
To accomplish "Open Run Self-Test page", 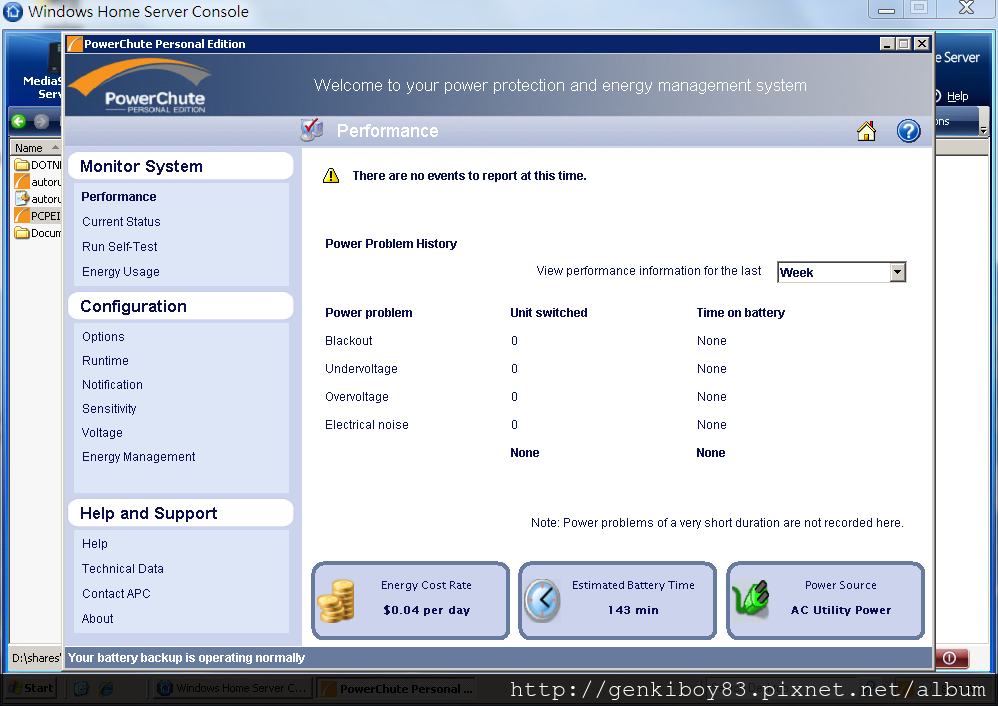I will click(120, 246).
